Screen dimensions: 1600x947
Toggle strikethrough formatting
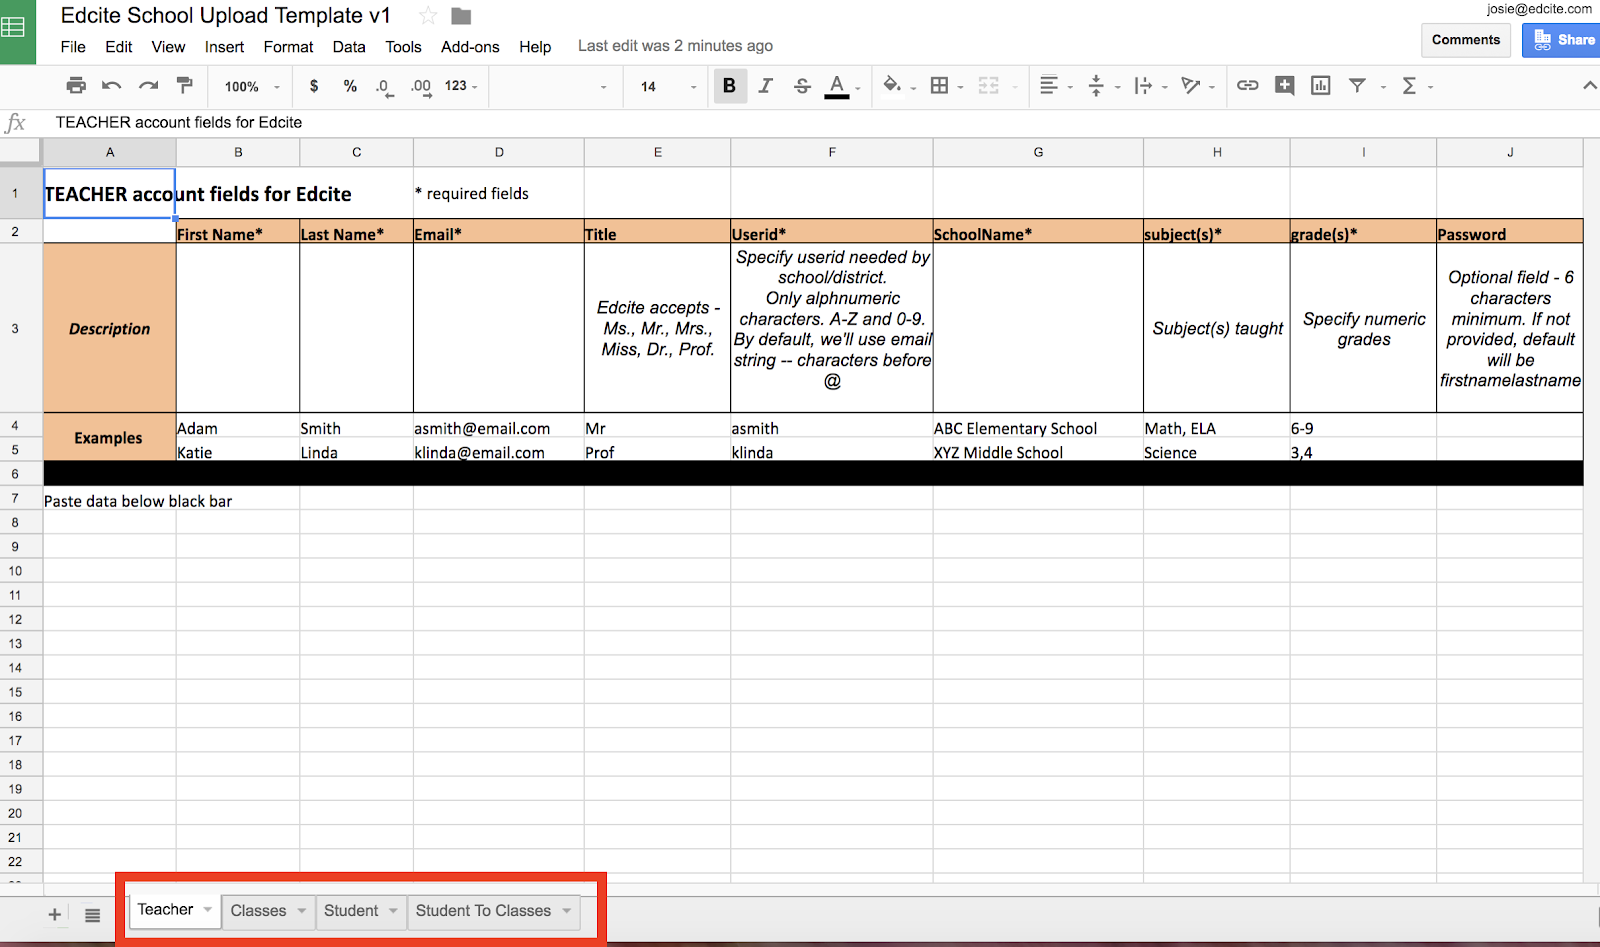802,86
